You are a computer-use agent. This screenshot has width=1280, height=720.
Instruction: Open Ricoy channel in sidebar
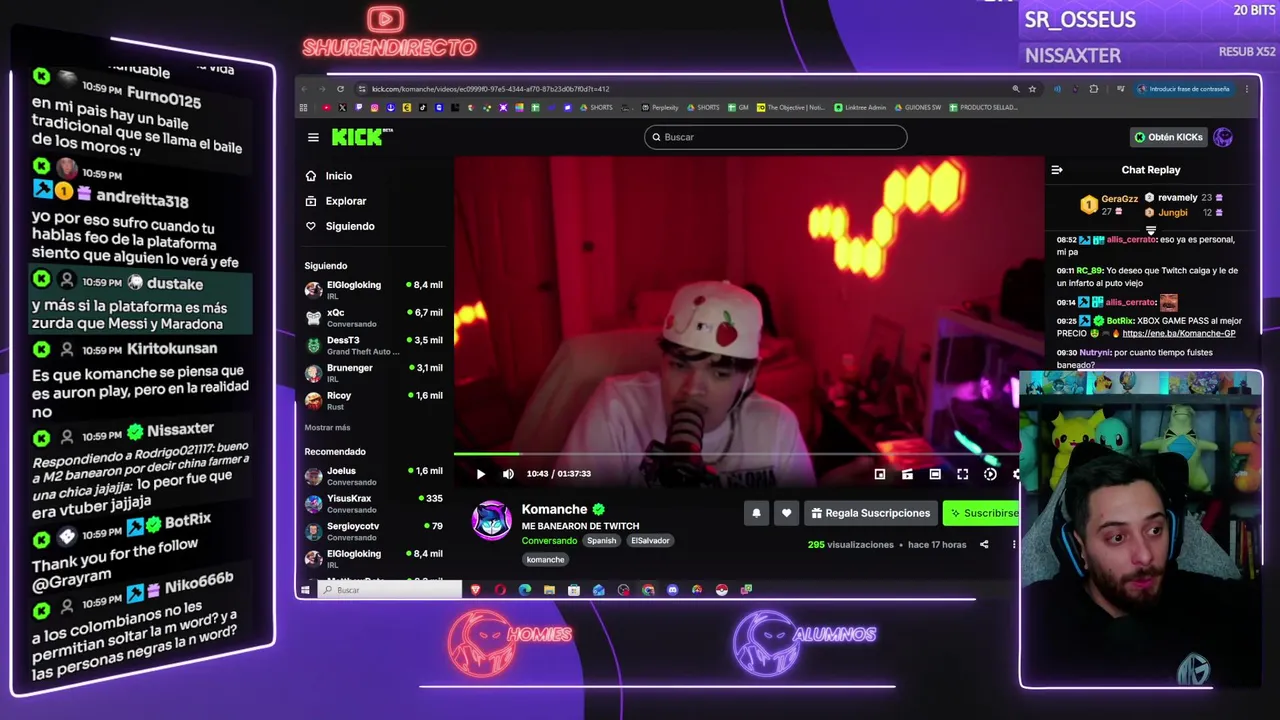point(373,400)
